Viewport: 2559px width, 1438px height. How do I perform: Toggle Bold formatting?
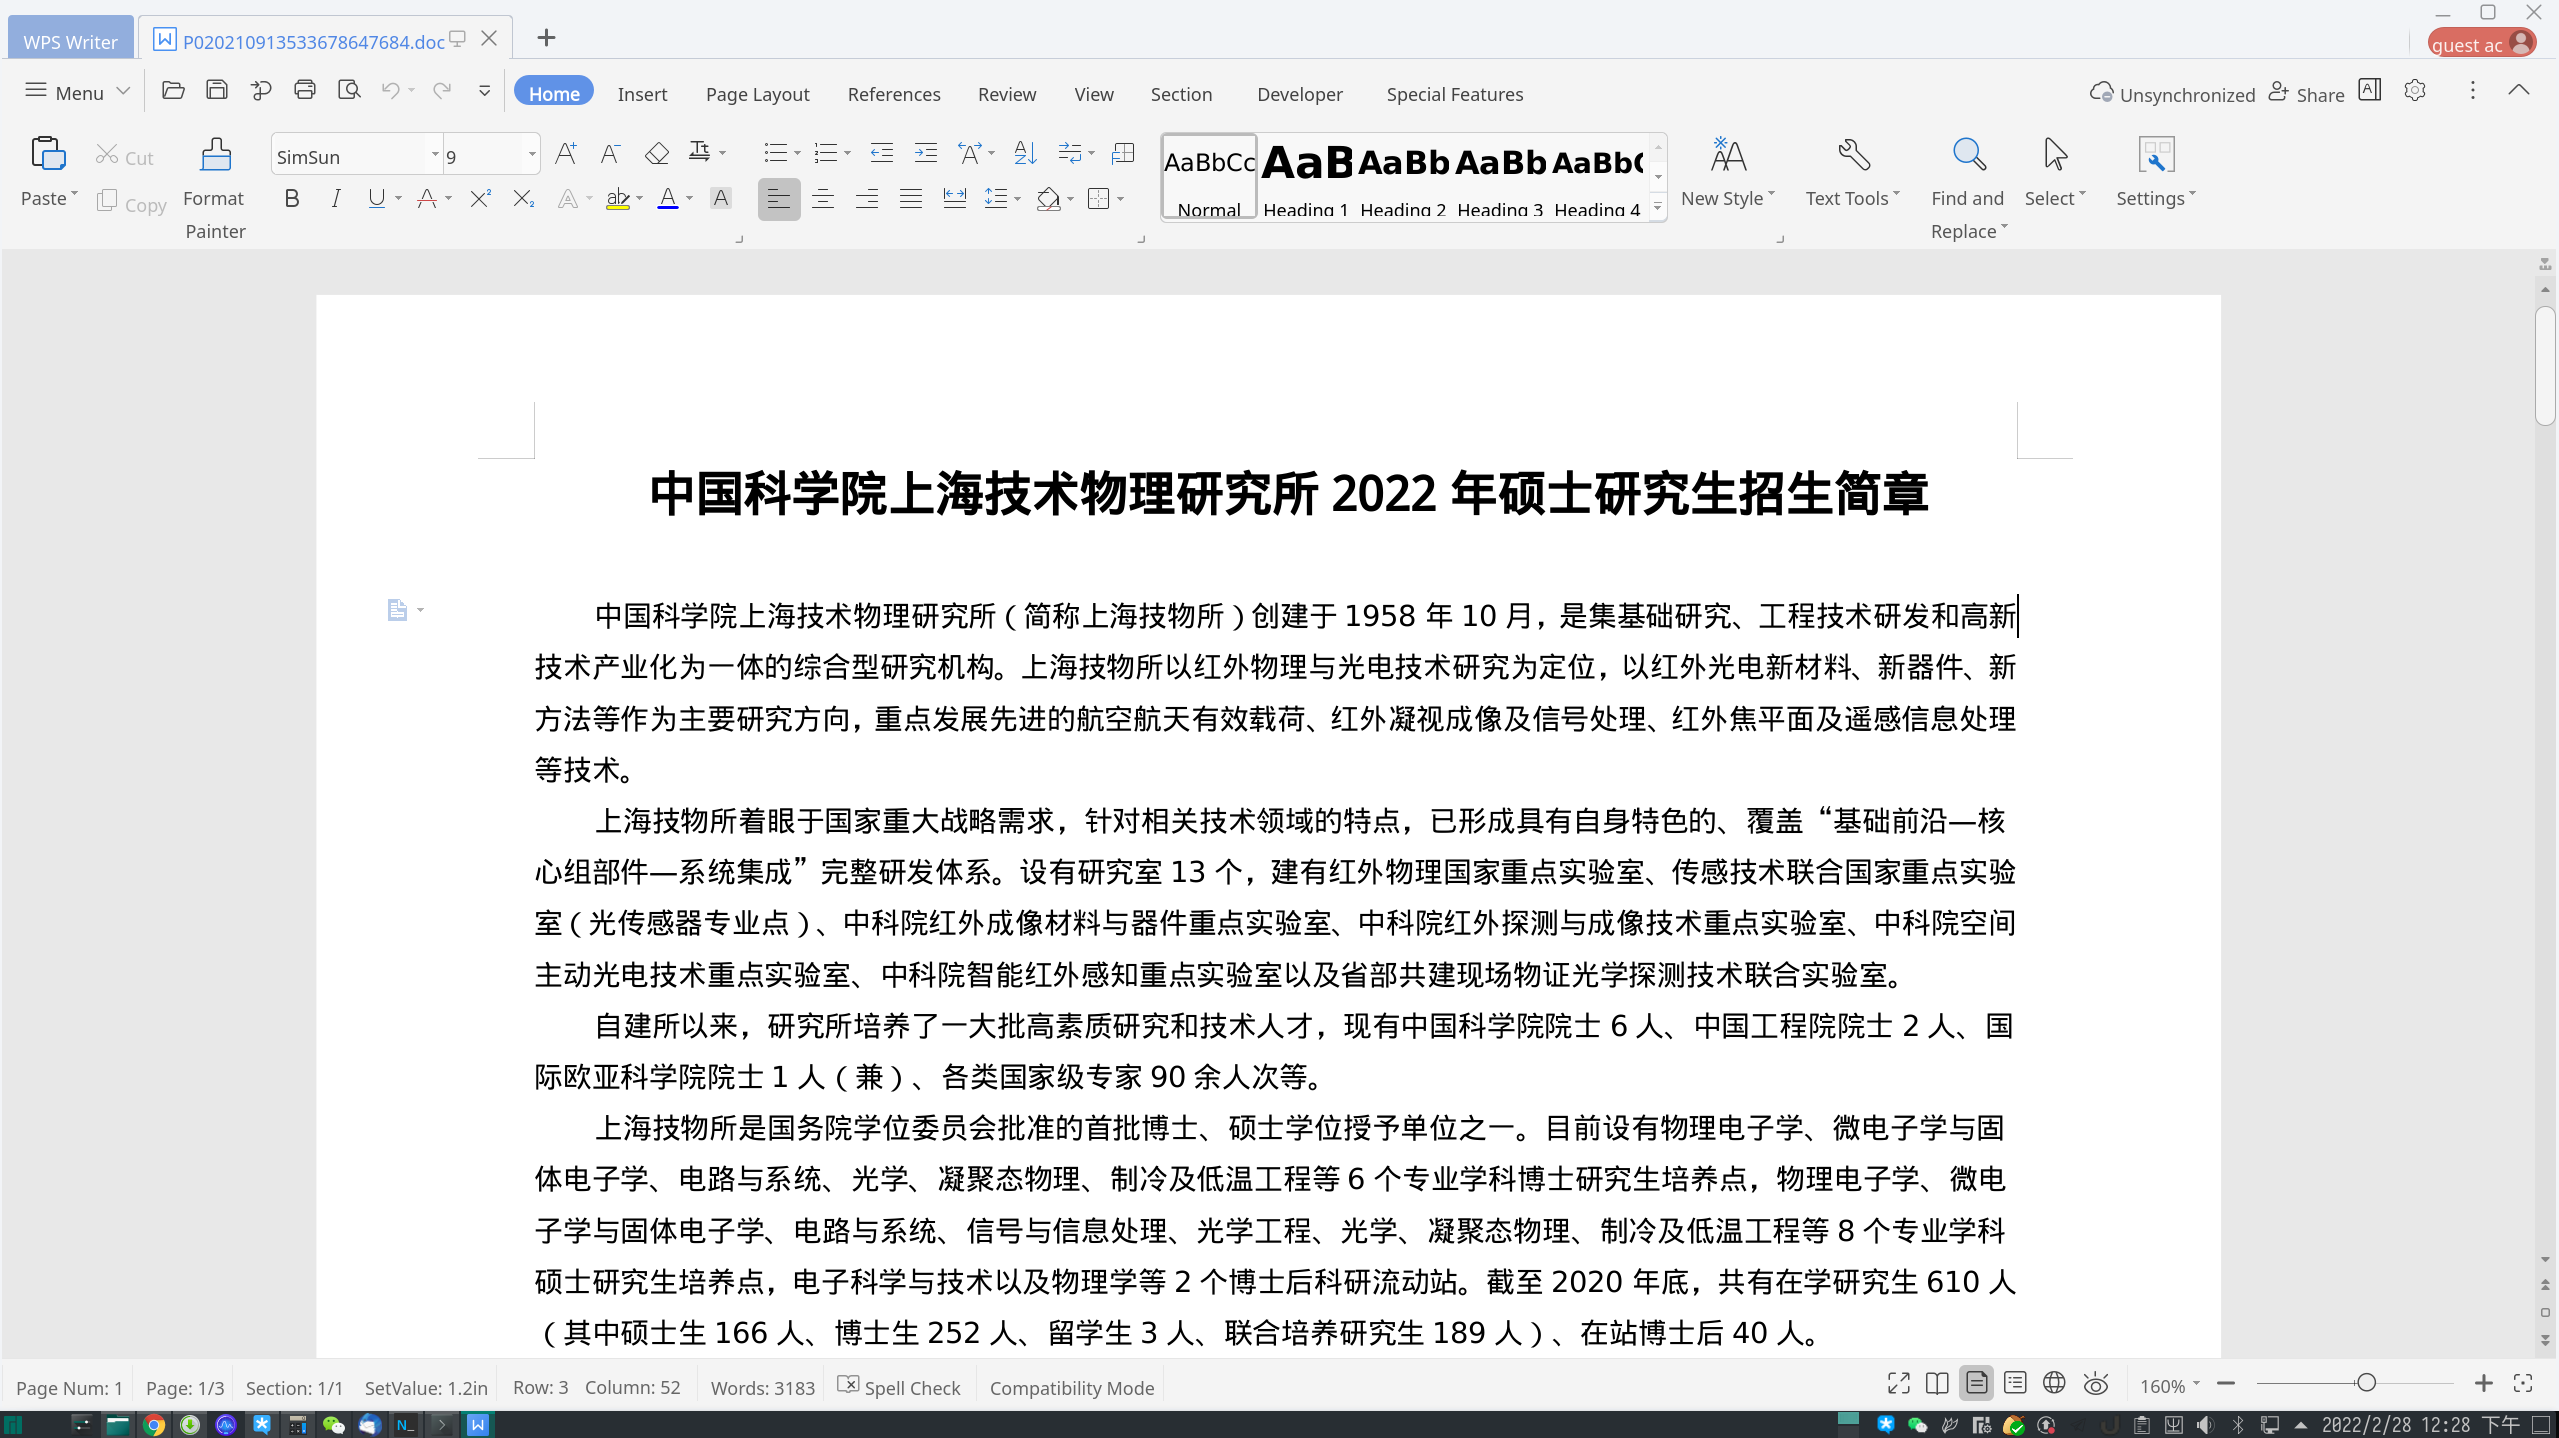click(x=291, y=198)
